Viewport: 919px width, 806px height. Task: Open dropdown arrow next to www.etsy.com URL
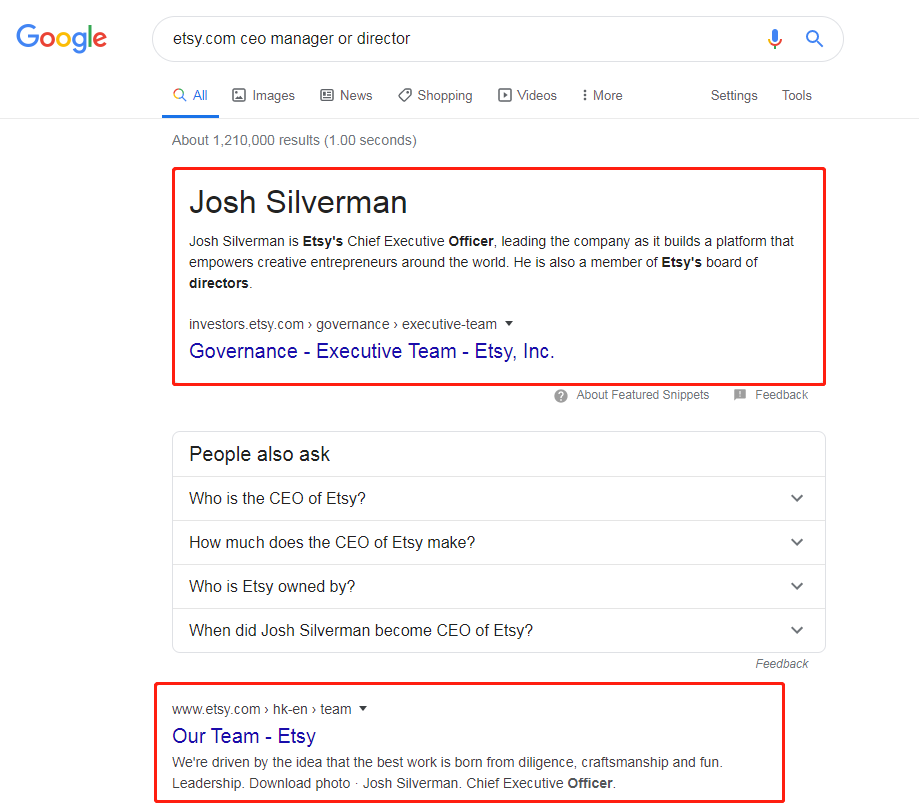(x=363, y=709)
